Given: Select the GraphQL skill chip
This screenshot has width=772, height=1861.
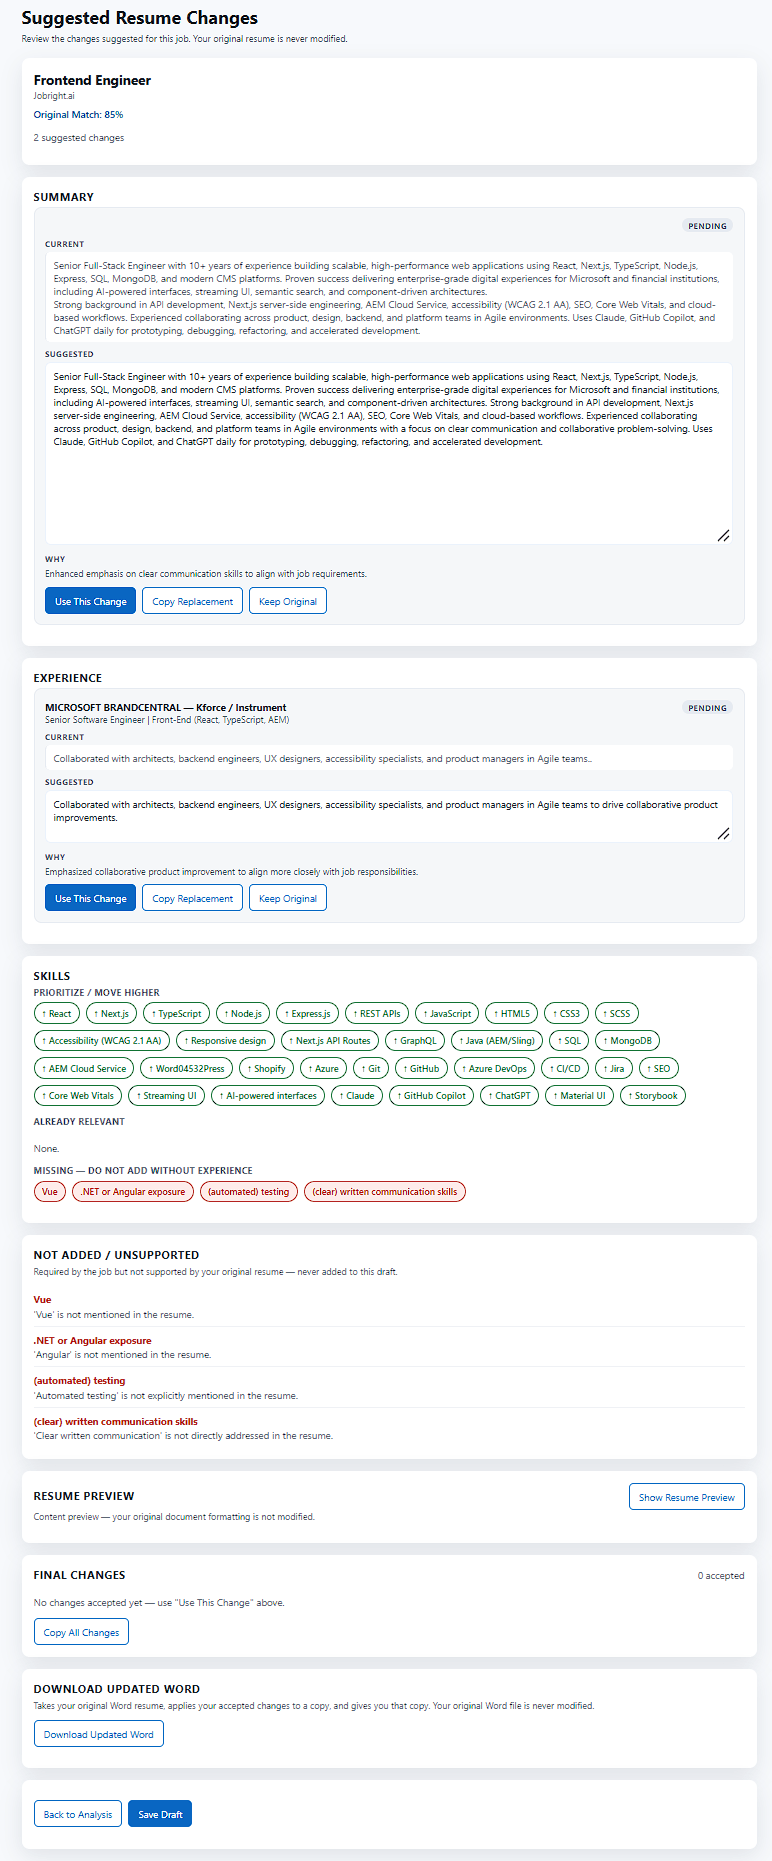Looking at the screenshot, I should point(415,1040).
